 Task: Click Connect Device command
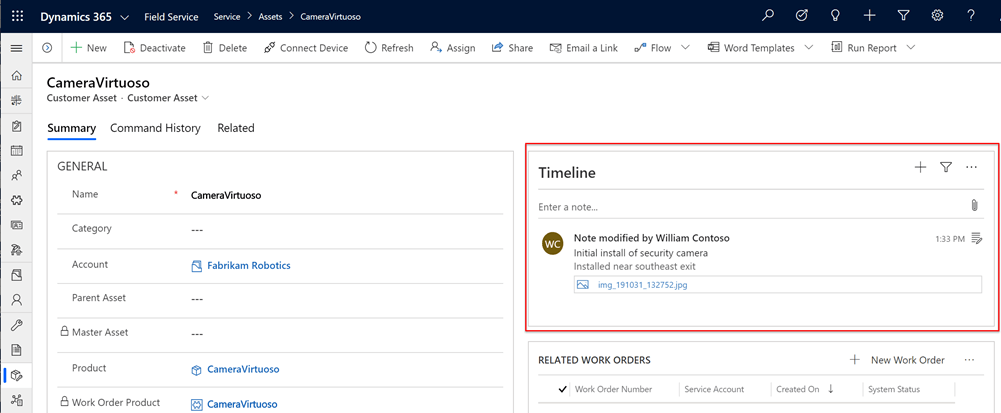[306, 48]
